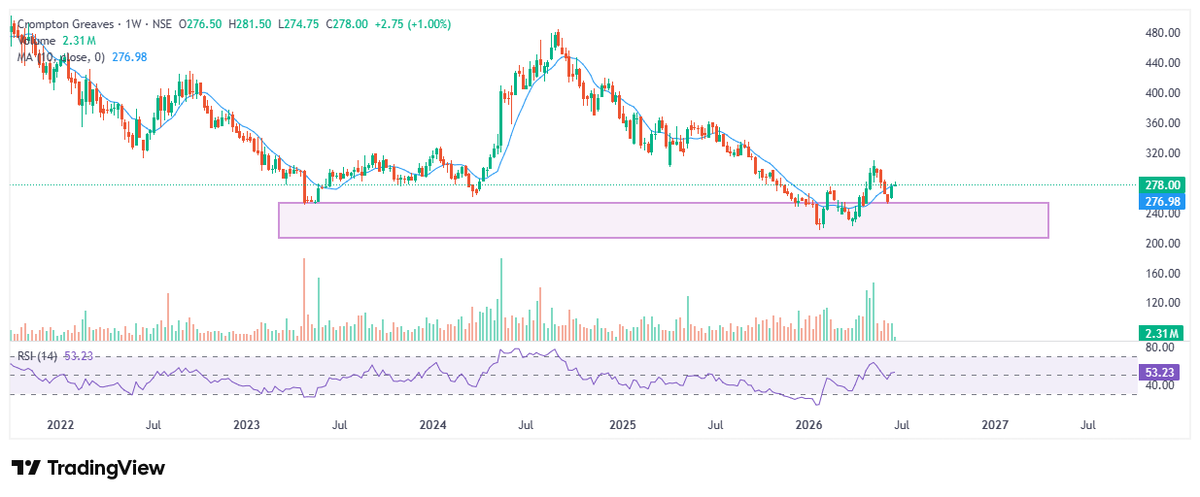Click the C278.00 close value in header
1200x497 pixels.
[x=346, y=24]
